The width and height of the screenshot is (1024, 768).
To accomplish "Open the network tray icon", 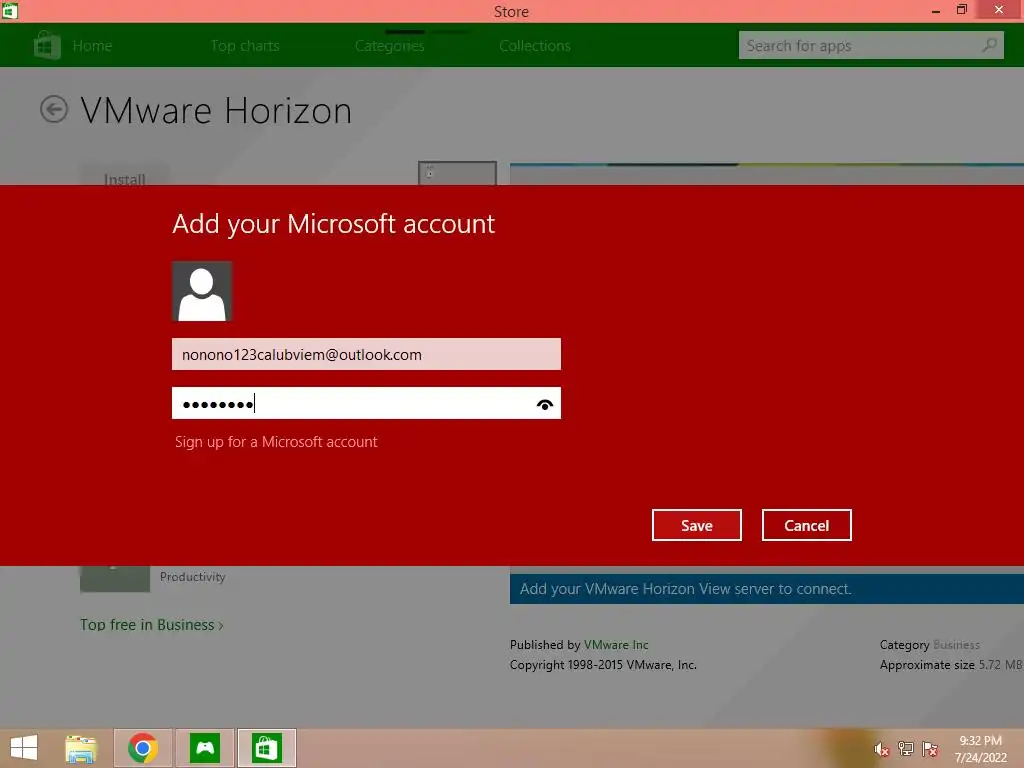I will pyautogui.click(x=906, y=749).
